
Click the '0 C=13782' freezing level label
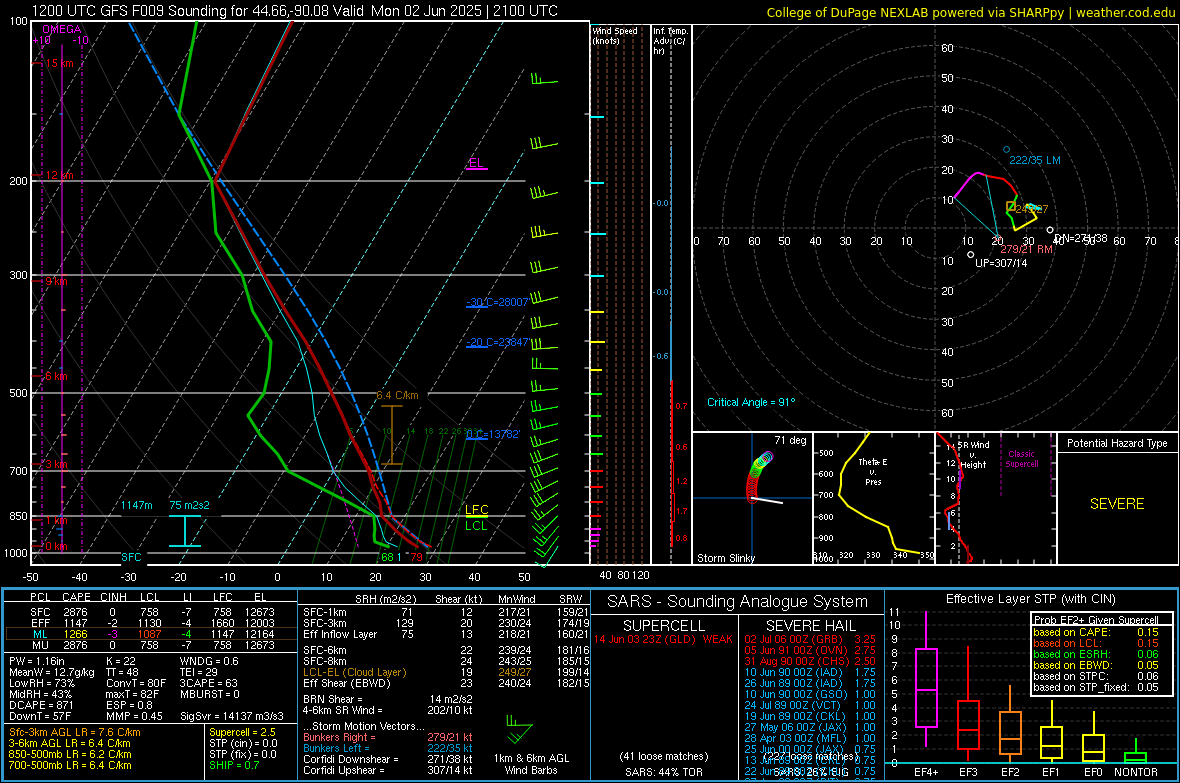(493, 434)
